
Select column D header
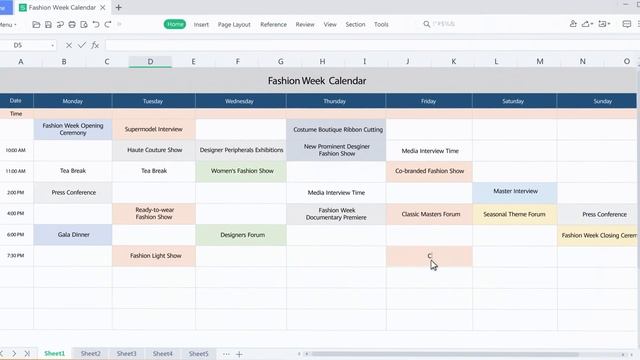150,62
